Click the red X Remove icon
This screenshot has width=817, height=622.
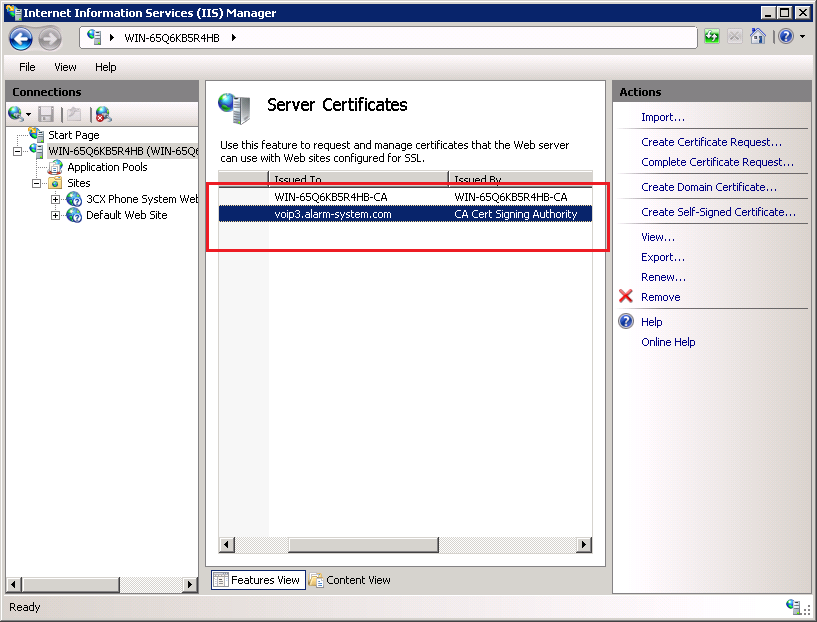click(x=626, y=296)
